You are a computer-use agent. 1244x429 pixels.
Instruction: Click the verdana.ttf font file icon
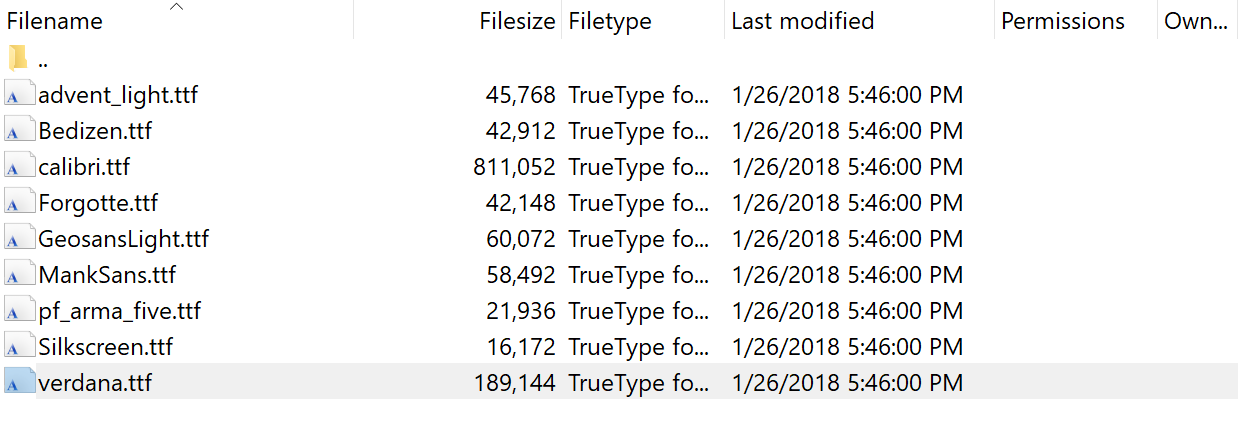[18, 382]
